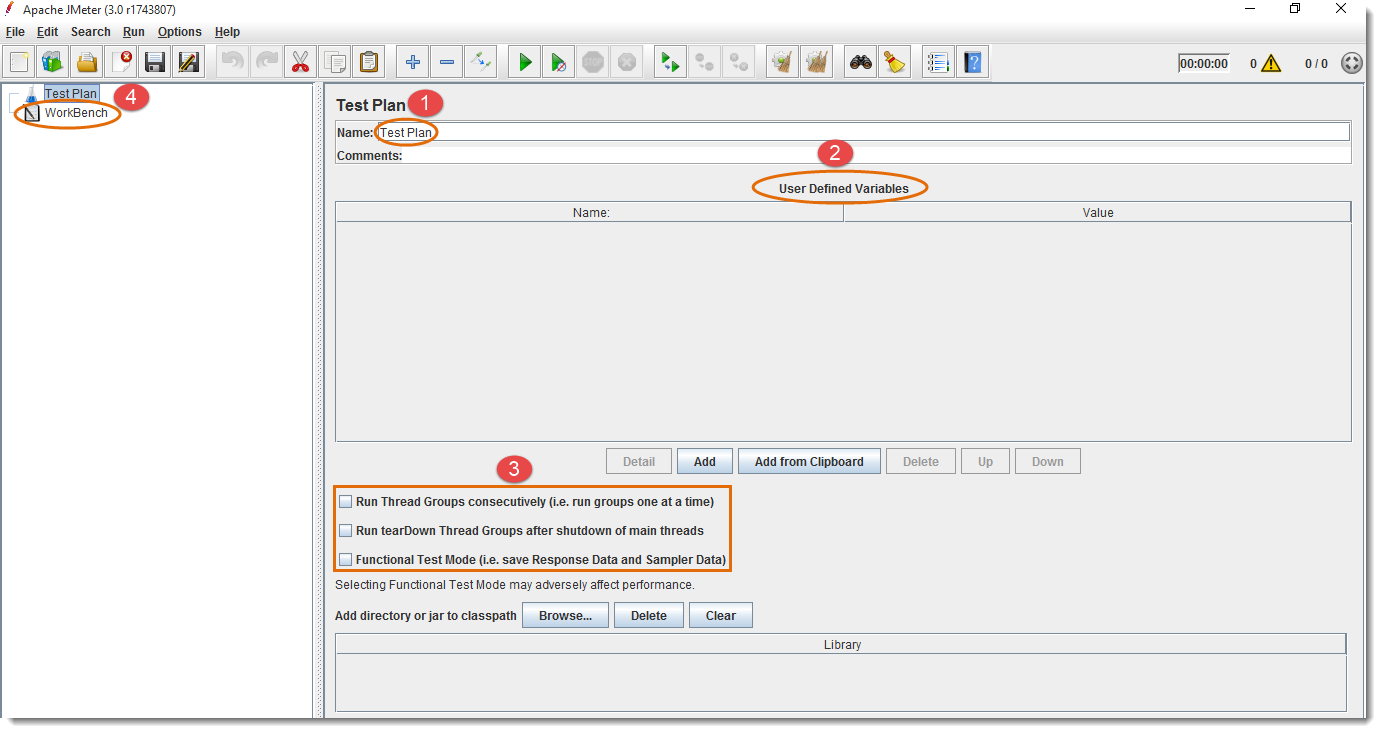Open the Function Helper dialog icon
Screen dimensions: 1381x733
click(939, 62)
